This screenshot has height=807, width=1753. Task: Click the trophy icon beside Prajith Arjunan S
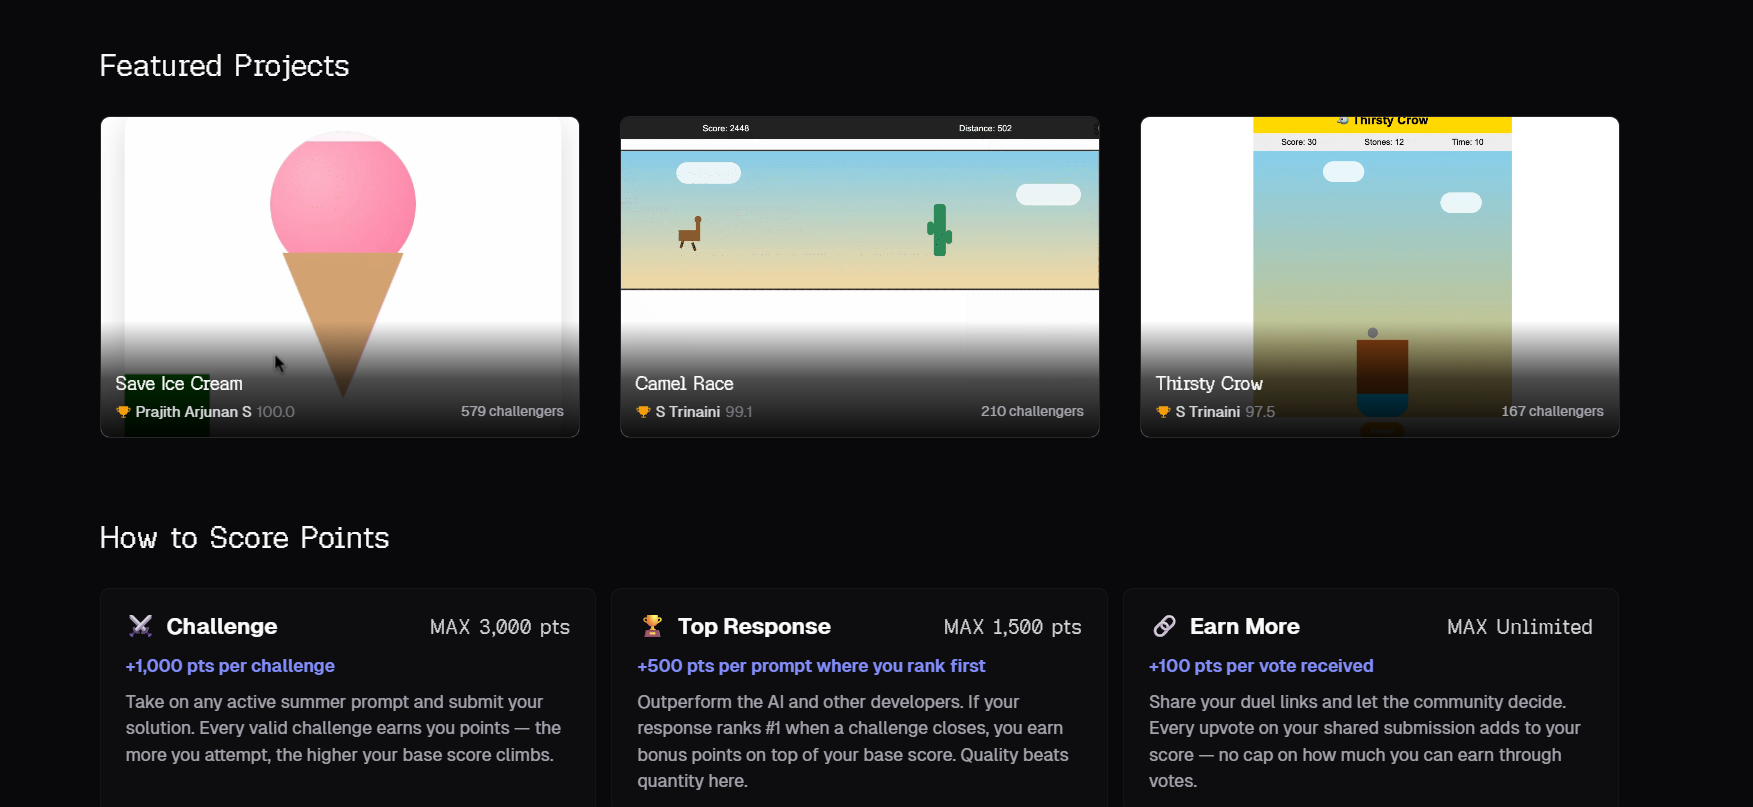point(123,412)
